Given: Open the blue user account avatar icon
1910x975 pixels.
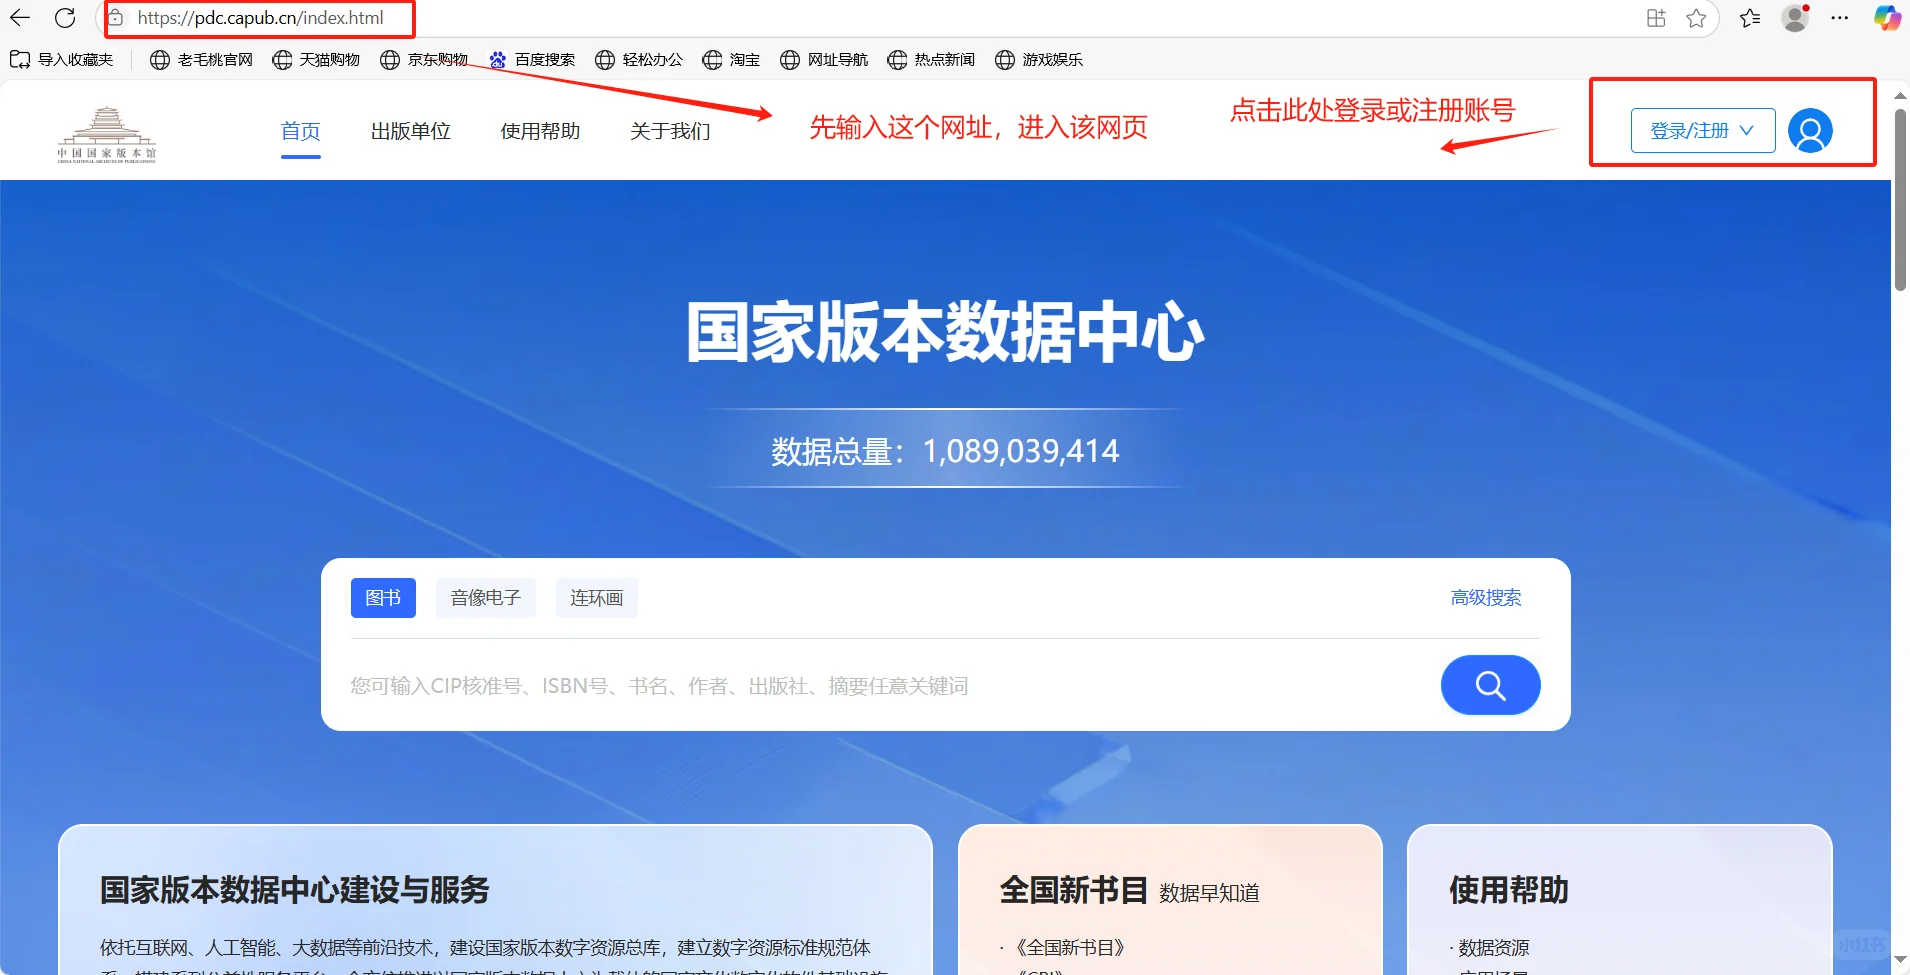Looking at the screenshot, I should tap(1810, 131).
